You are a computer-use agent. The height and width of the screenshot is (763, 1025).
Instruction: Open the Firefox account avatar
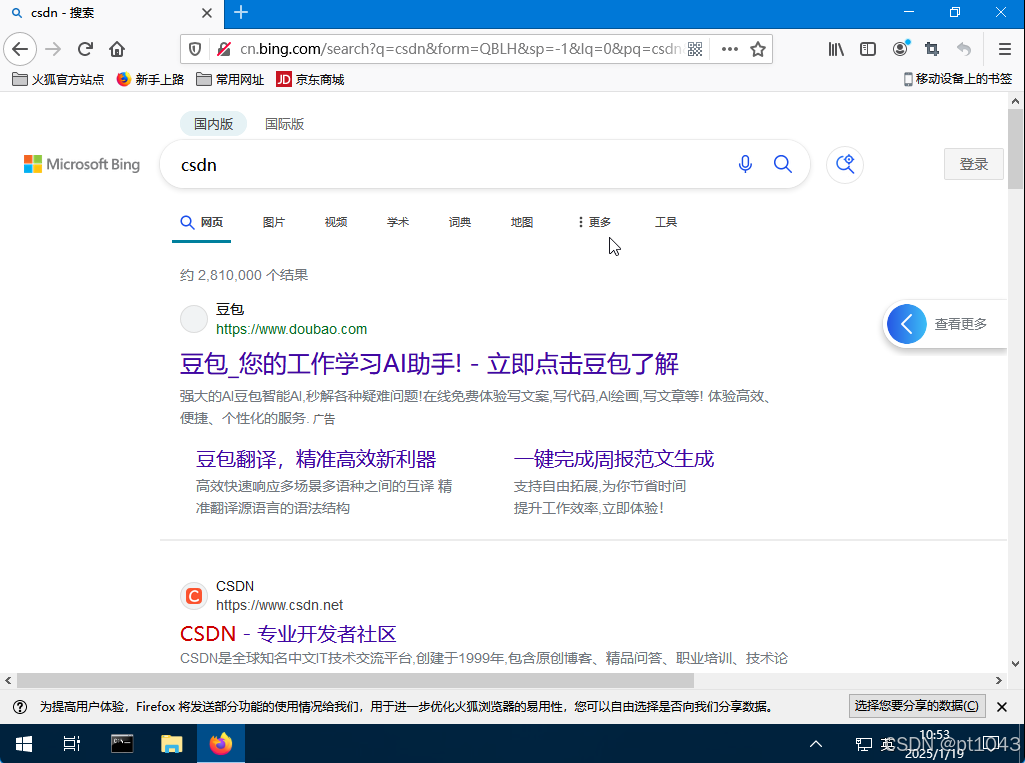point(900,48)
